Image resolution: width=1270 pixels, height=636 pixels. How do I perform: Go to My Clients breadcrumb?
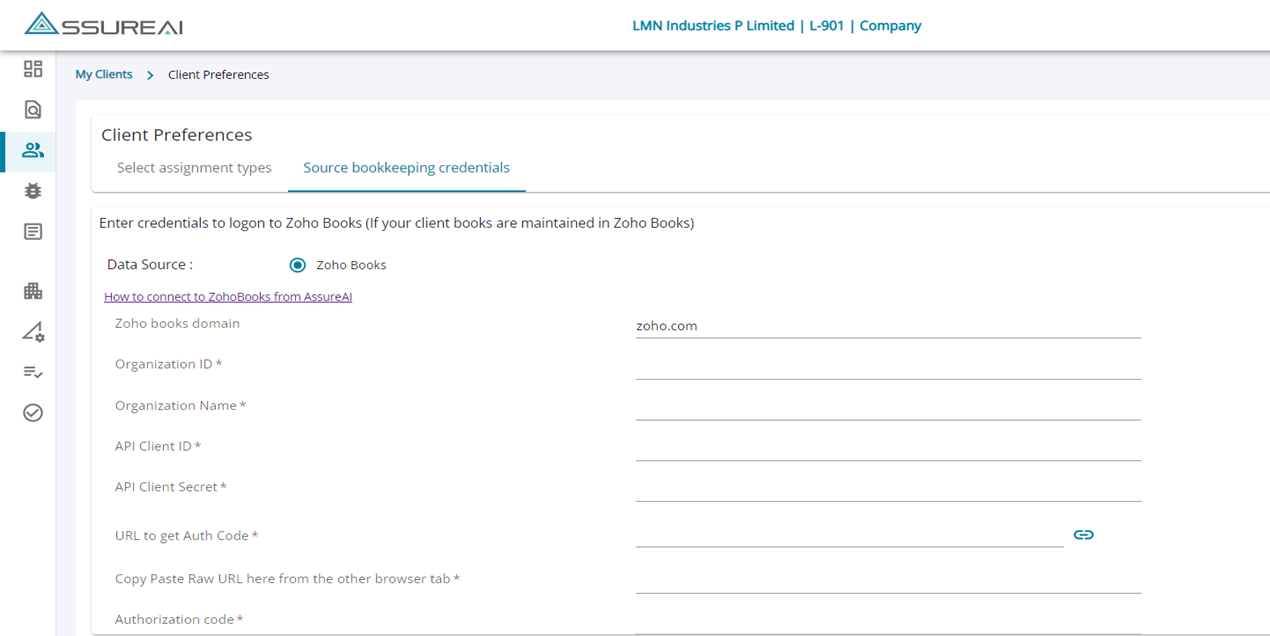click(x=104, y=75)
